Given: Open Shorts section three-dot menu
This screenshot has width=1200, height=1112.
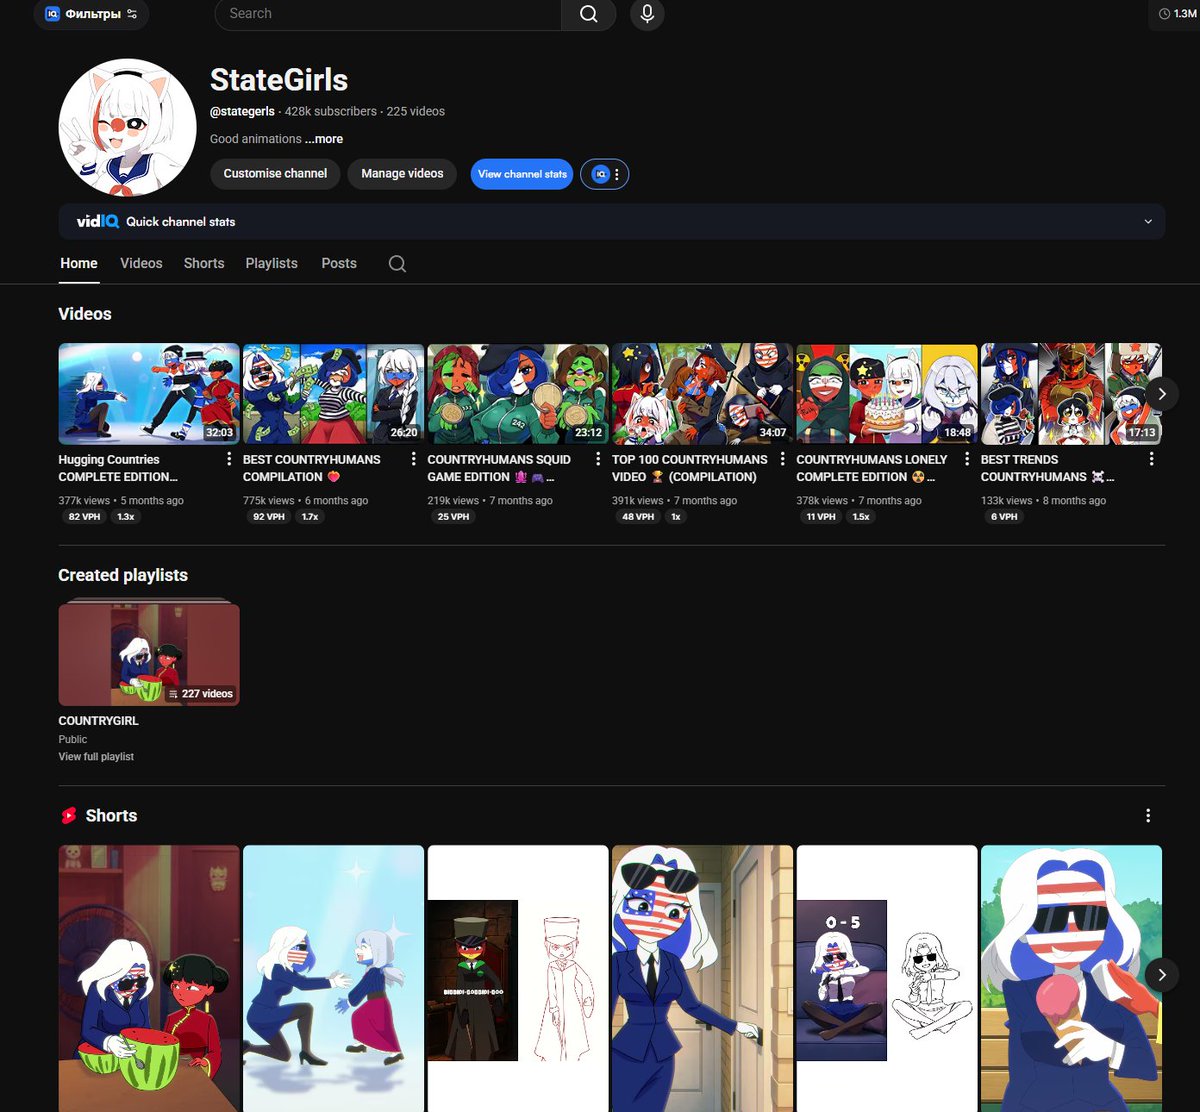Looking at the screenshot, I should coord(1148,816).
